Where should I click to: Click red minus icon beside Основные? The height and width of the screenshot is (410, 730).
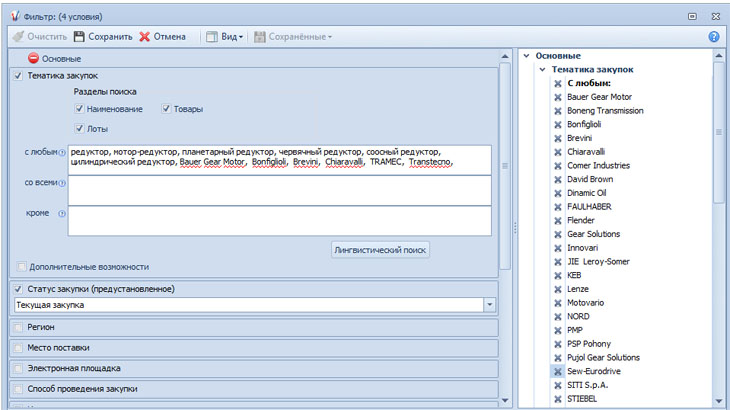point(32,59)
